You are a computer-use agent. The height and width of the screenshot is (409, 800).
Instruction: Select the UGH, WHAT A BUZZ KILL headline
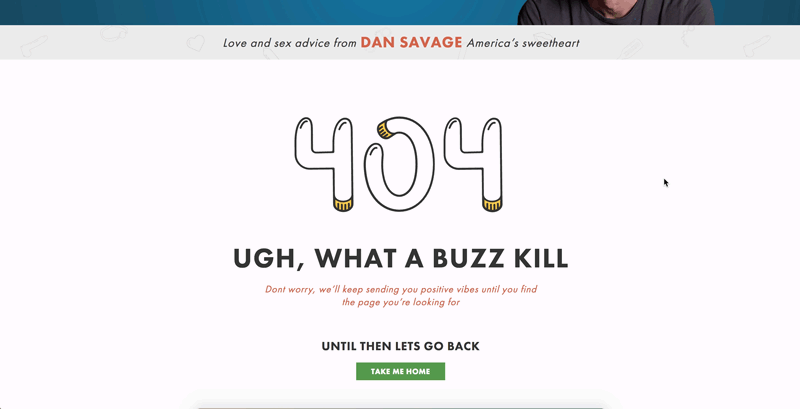coord(401,258)
